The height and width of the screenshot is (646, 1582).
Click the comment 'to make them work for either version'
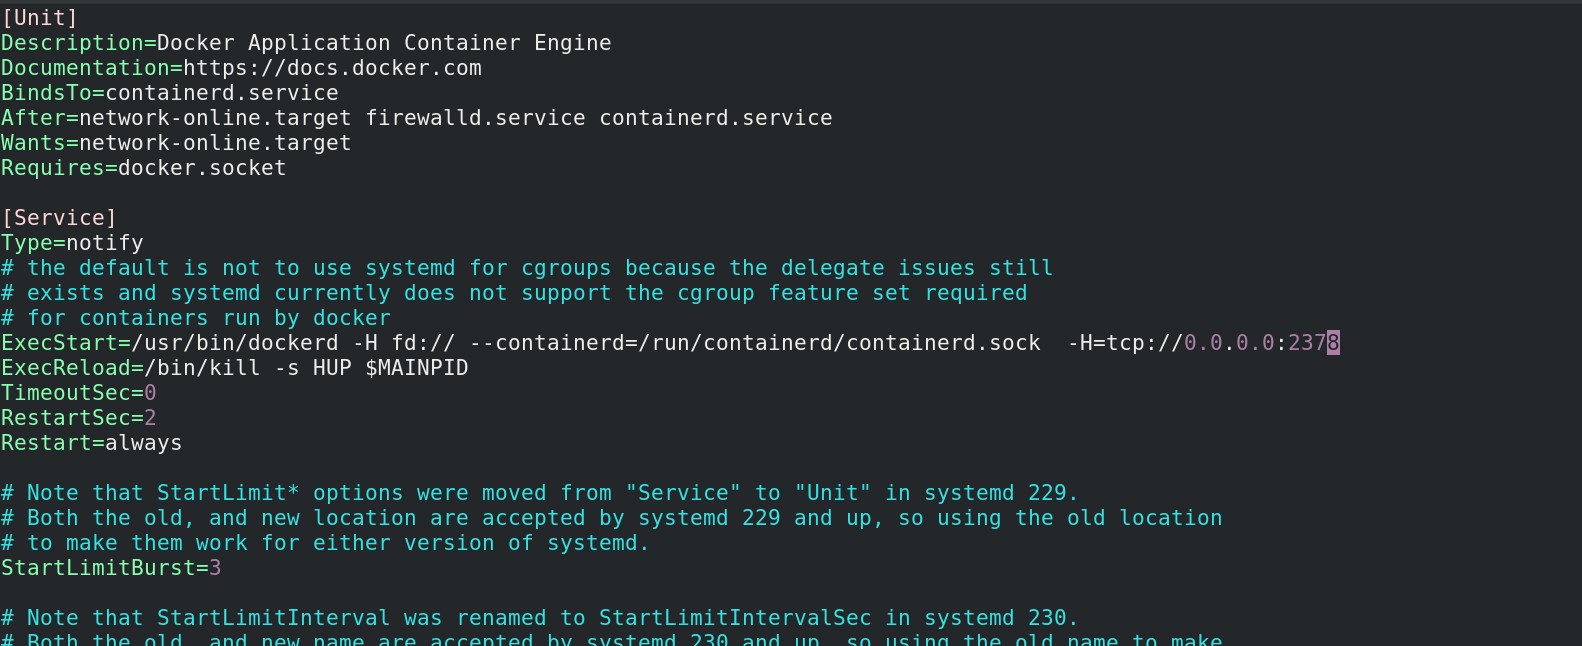coord(325,543)
